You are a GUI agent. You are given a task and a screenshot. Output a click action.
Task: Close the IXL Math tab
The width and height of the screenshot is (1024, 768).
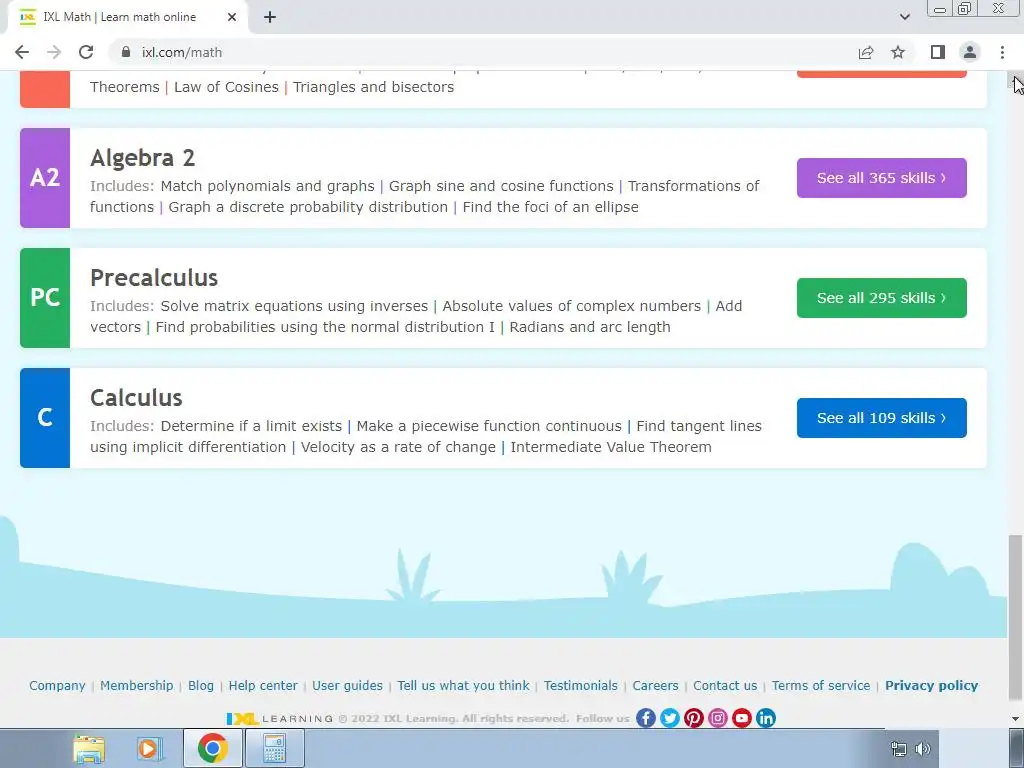(x=232, y=17)
